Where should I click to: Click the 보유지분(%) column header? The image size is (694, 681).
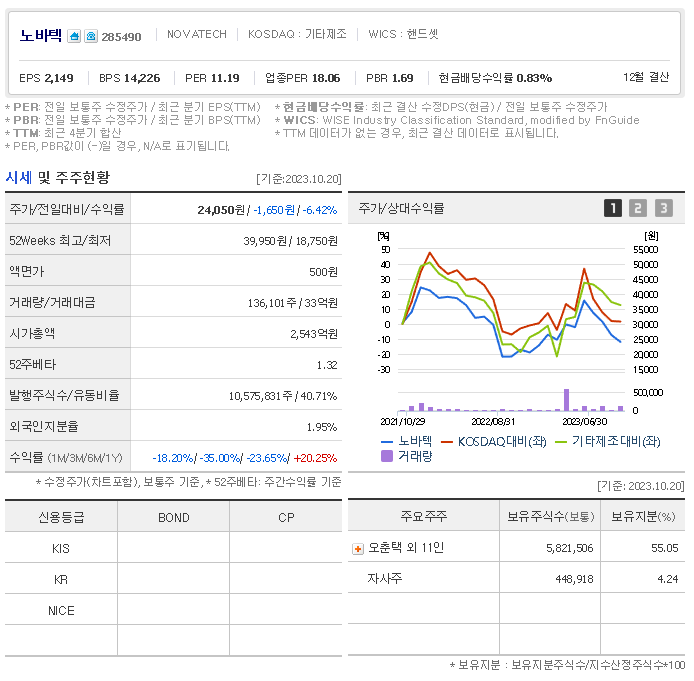pos(643,516)
